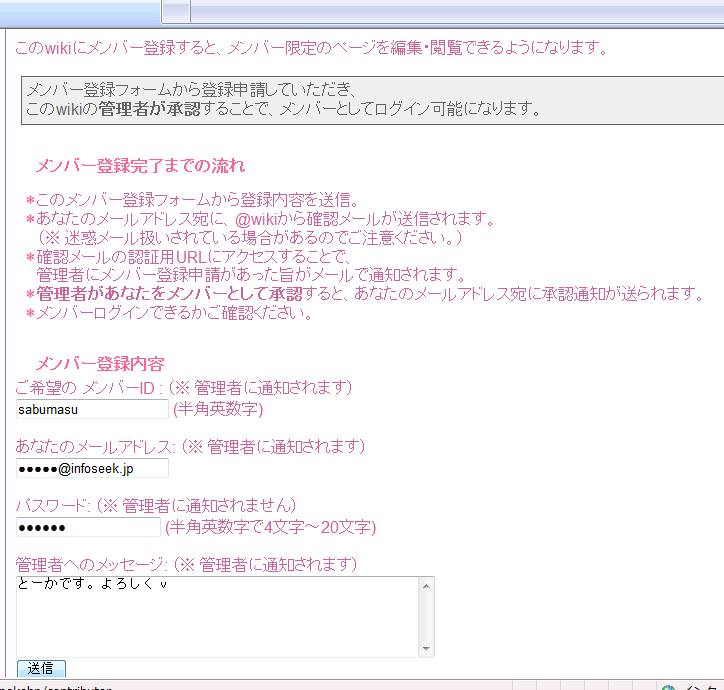Click the メンバー登録完了までの流れ heading
This screenshot has width=724, height=690.
[140, 165]
